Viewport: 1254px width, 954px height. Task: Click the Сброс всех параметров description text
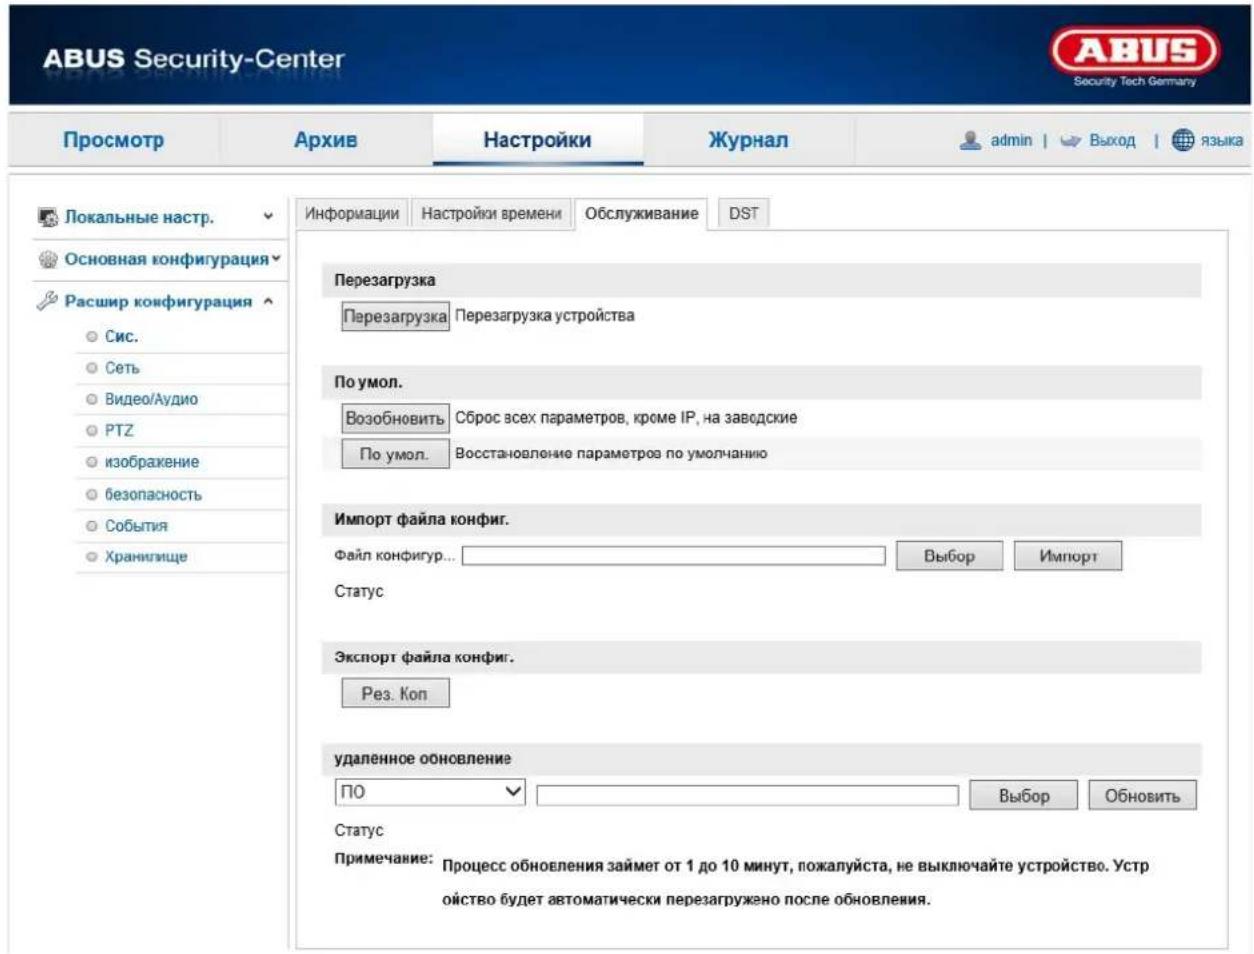click(x=626, y=417)
